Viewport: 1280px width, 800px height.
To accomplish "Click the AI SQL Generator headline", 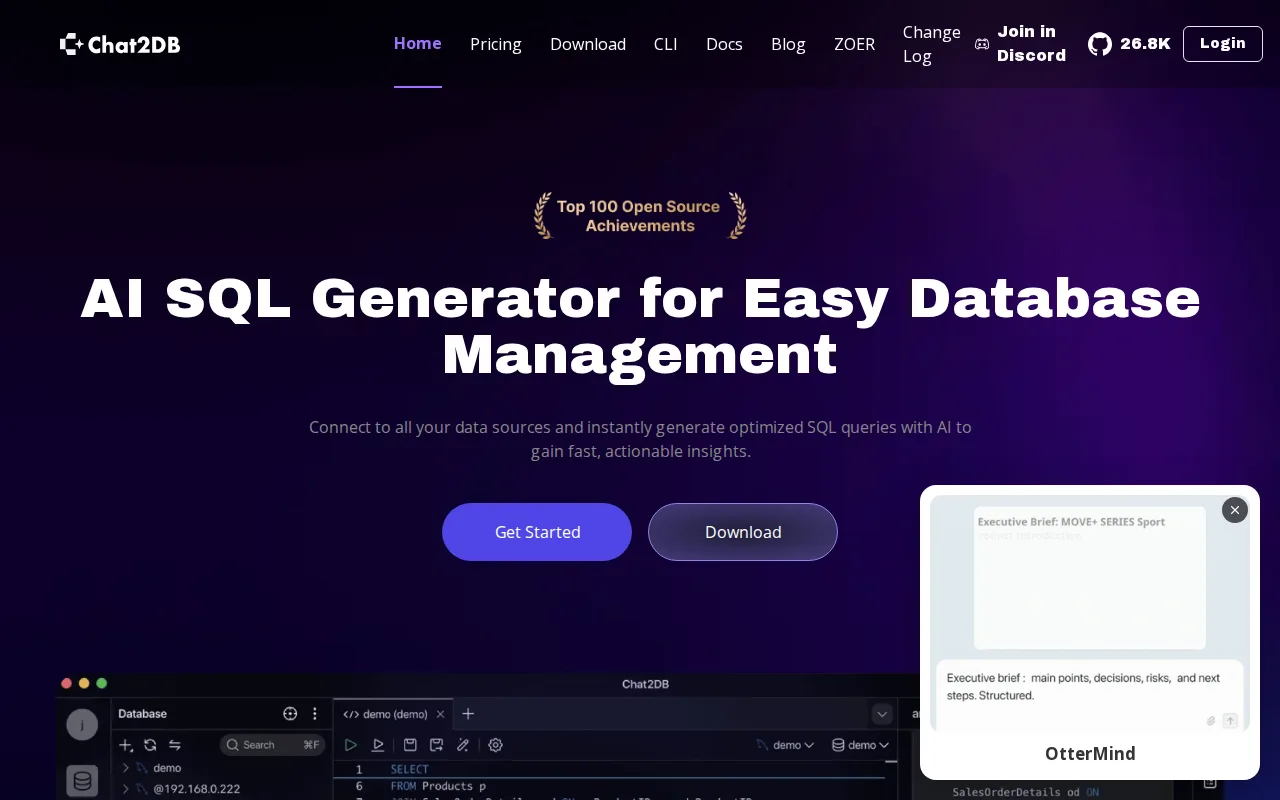I will [640, 326].
